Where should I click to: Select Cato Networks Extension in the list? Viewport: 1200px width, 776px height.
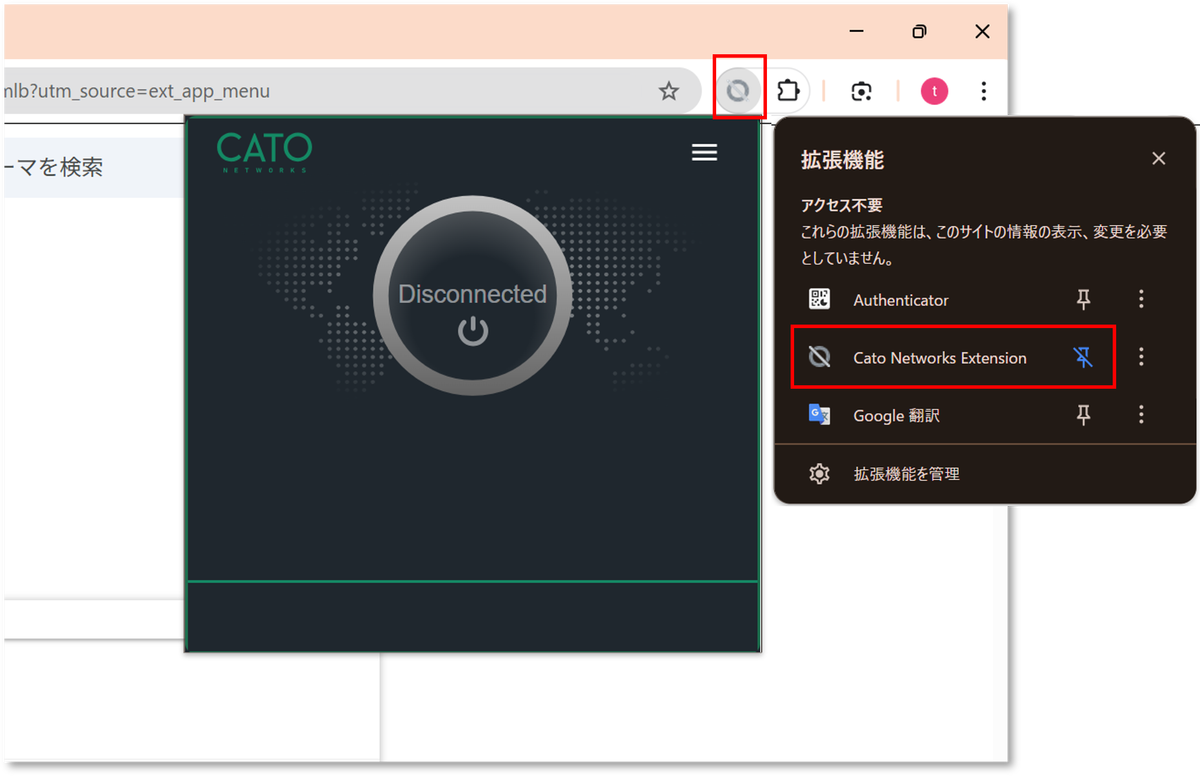(938, 358)
